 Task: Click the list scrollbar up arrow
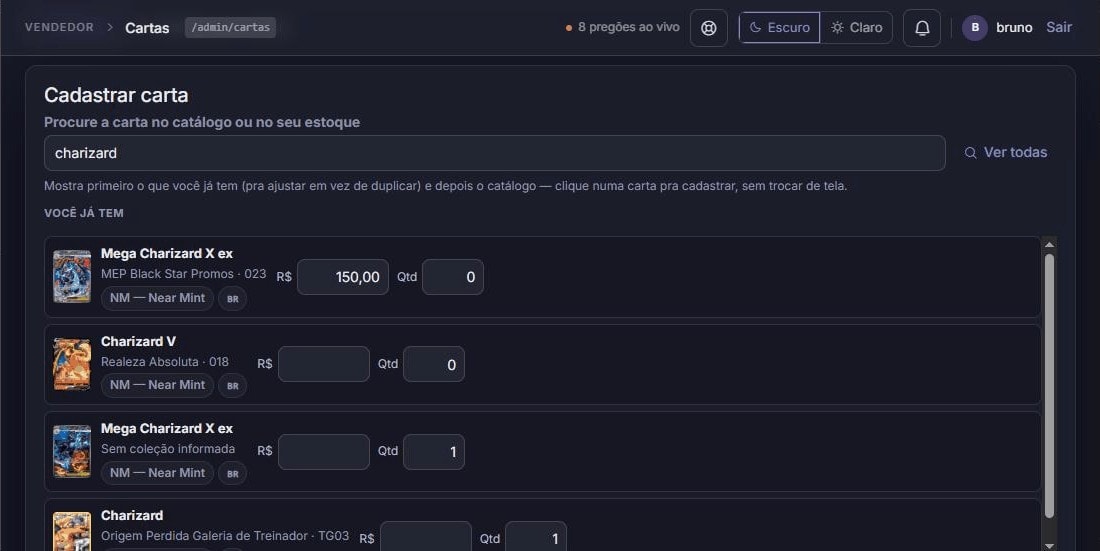(x=1049, y=244)
